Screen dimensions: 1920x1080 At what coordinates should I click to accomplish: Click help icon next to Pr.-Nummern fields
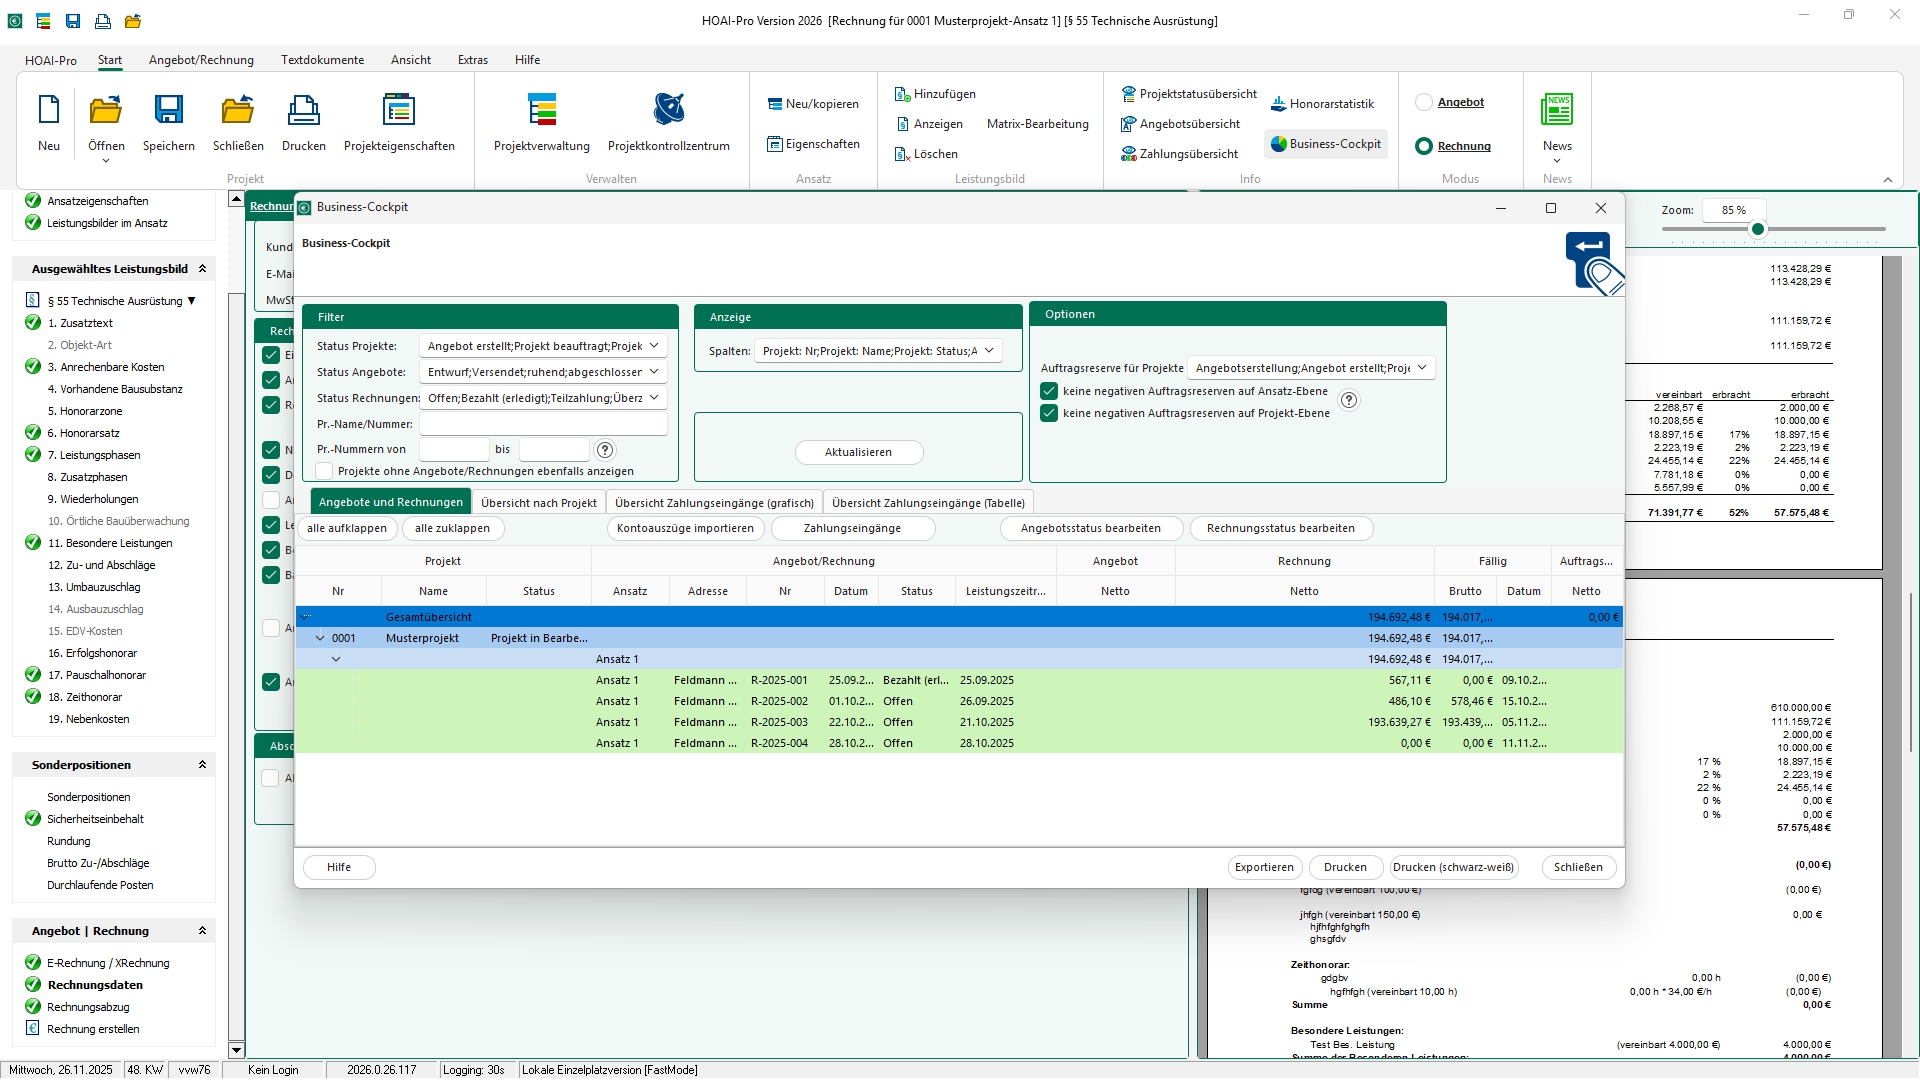[x=605, y=450]
